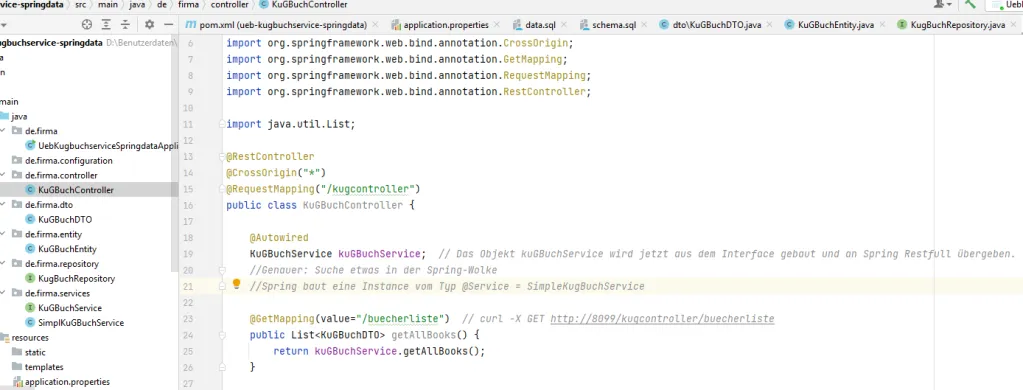Click 'firma' in the breadcrumb path

coord(189,5)
